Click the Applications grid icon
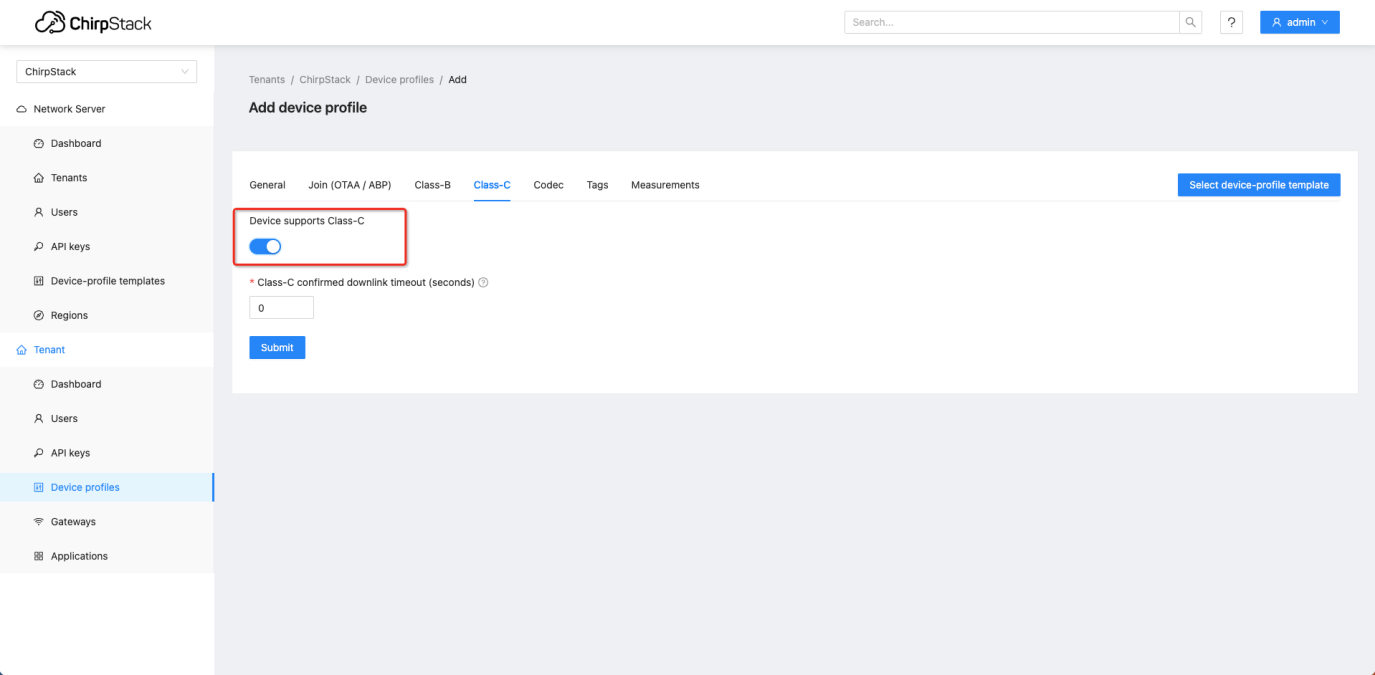This screenshot has width=1375, height=675. click(39, 556)
